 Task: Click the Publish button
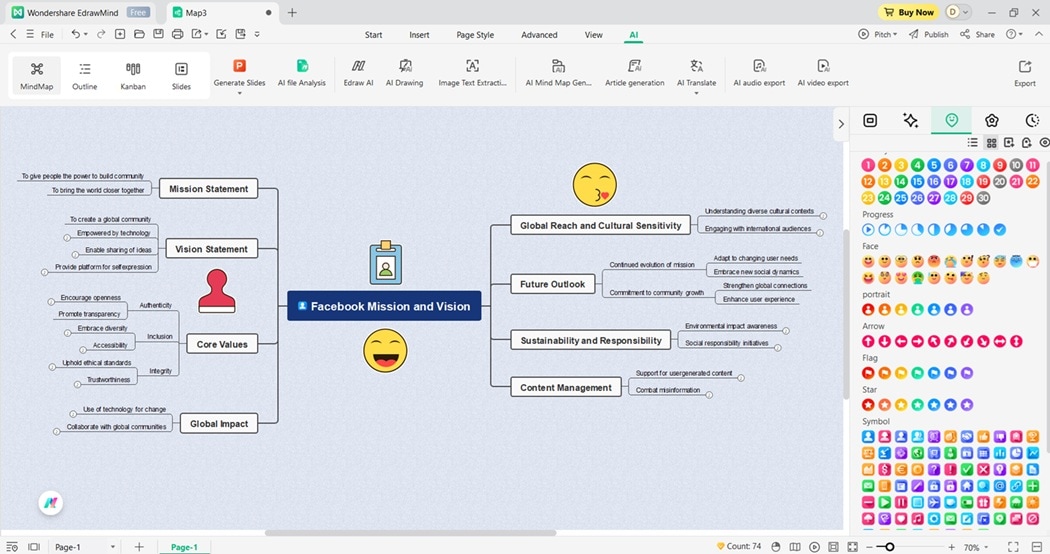[928, 34]
